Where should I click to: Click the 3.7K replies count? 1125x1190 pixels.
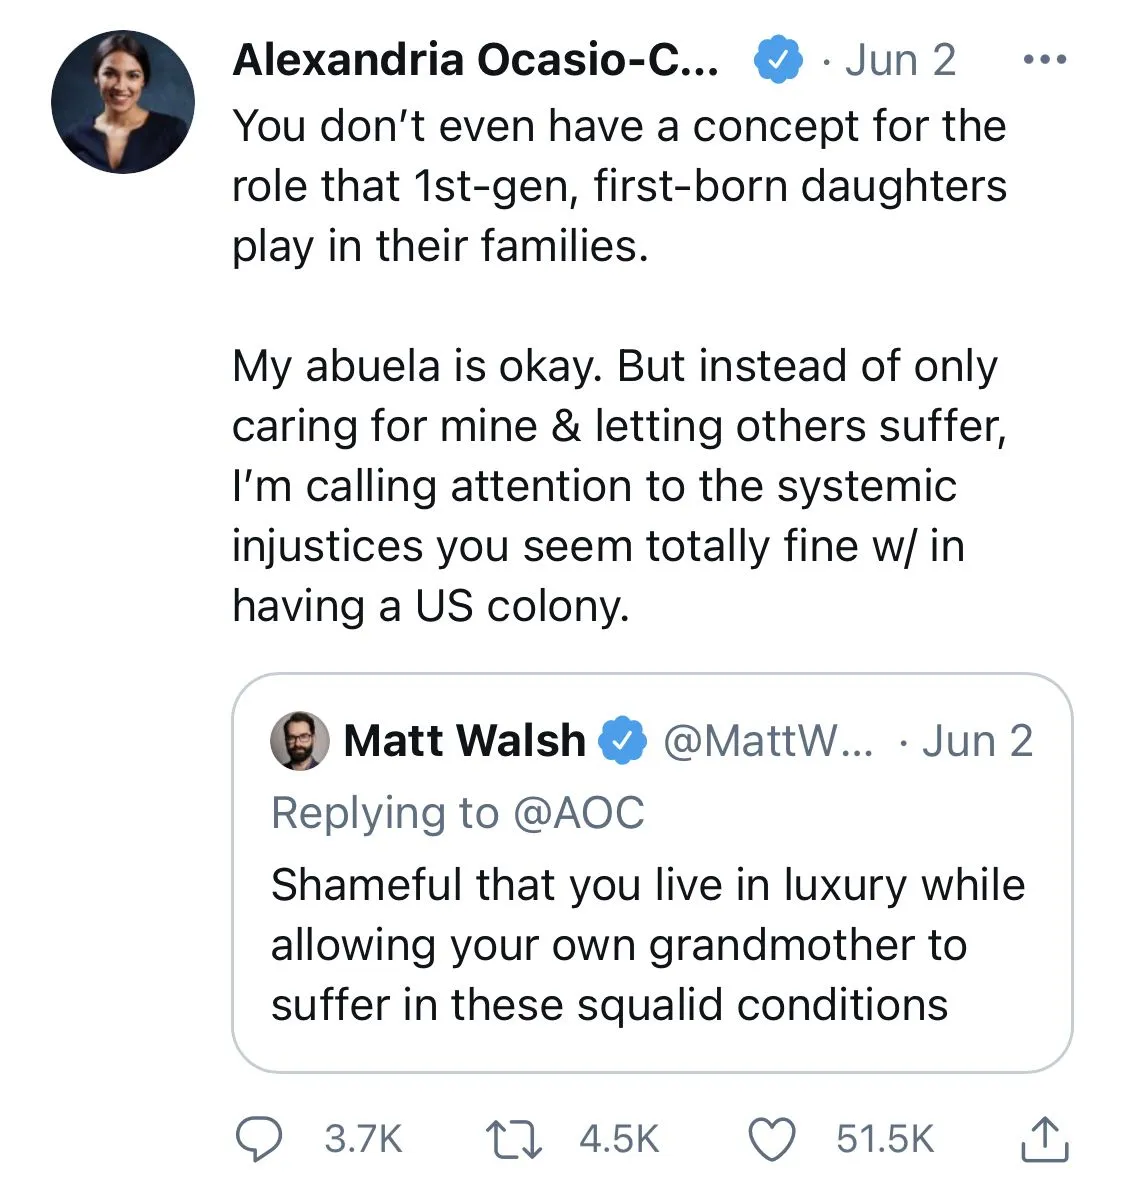(x=363, y=1139)
